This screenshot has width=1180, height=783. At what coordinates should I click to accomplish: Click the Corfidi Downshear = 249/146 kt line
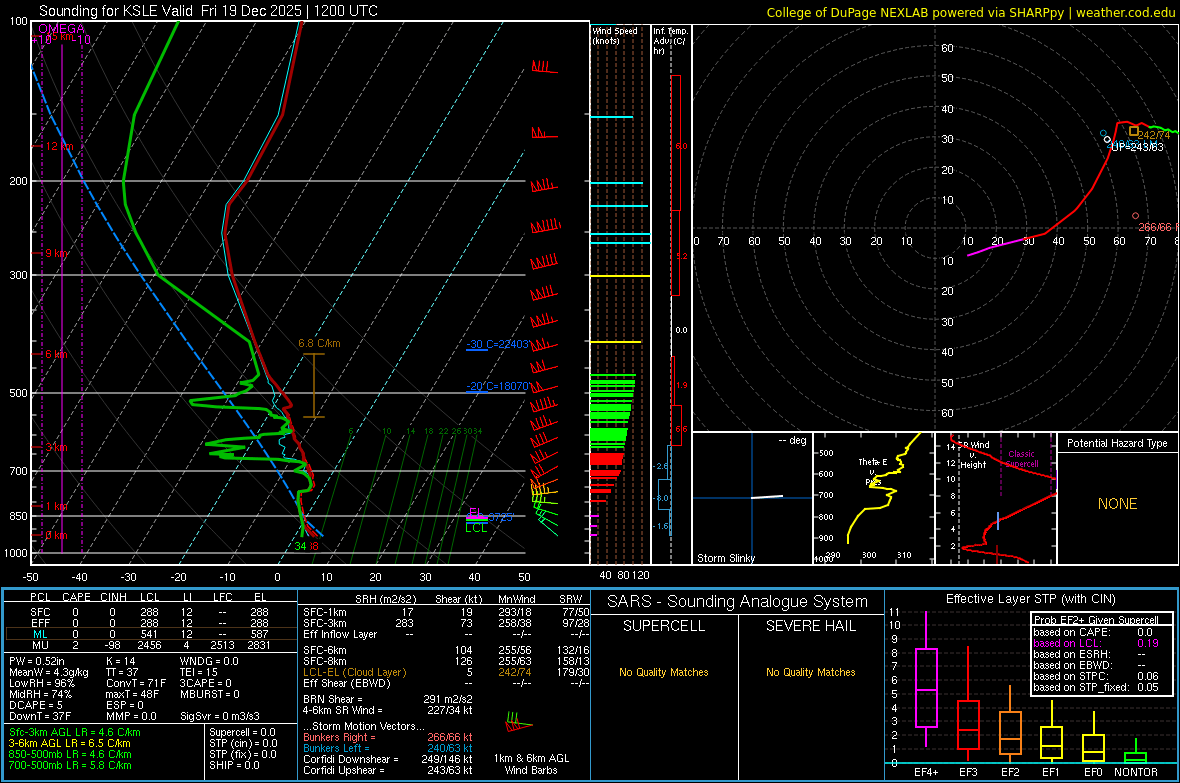coord(388,759)
